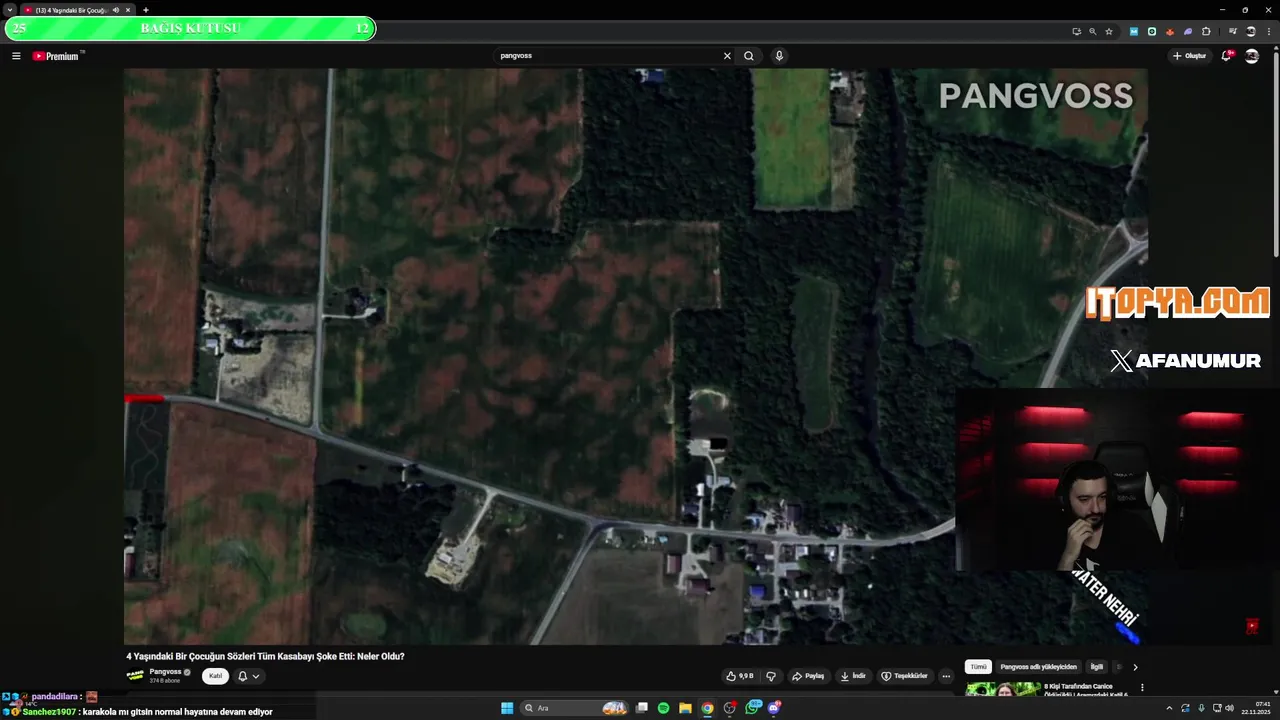The height and width of the screenshot is (720, 1280).
Task: Open the first suggested video thumbnail
Action: 1002,690
